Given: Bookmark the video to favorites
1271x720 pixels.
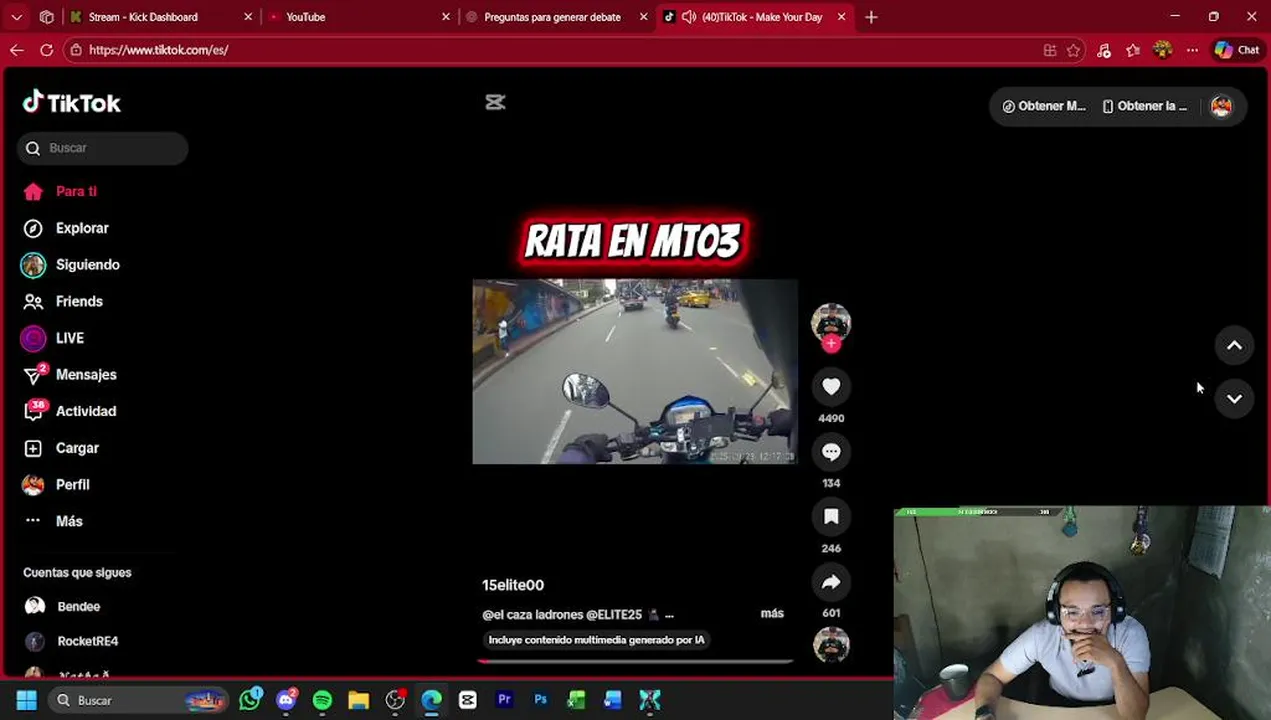Looking at the screenshot, I should click(x=831, y=517).
